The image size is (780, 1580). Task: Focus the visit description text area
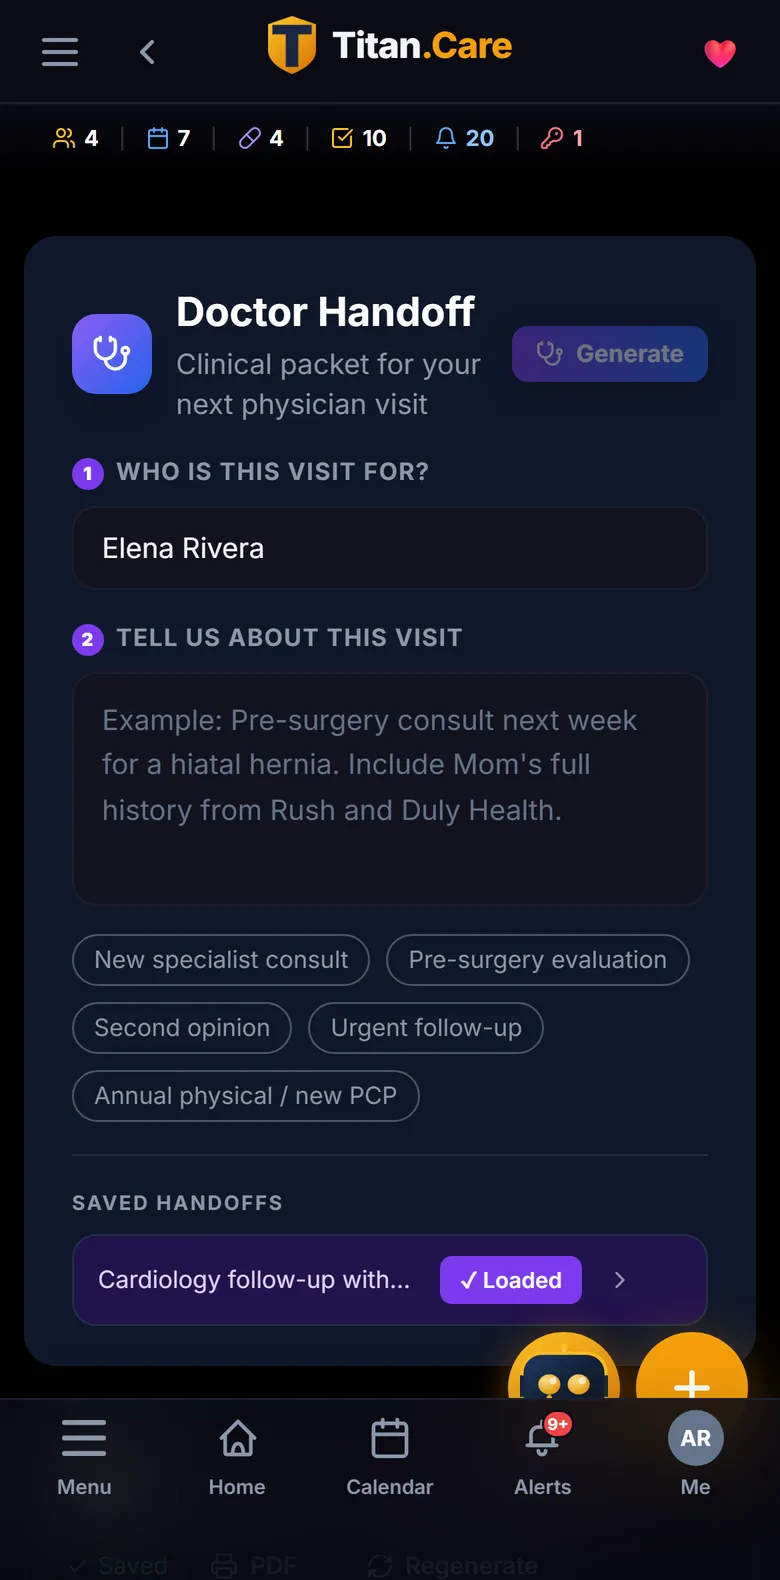[390, 789]
